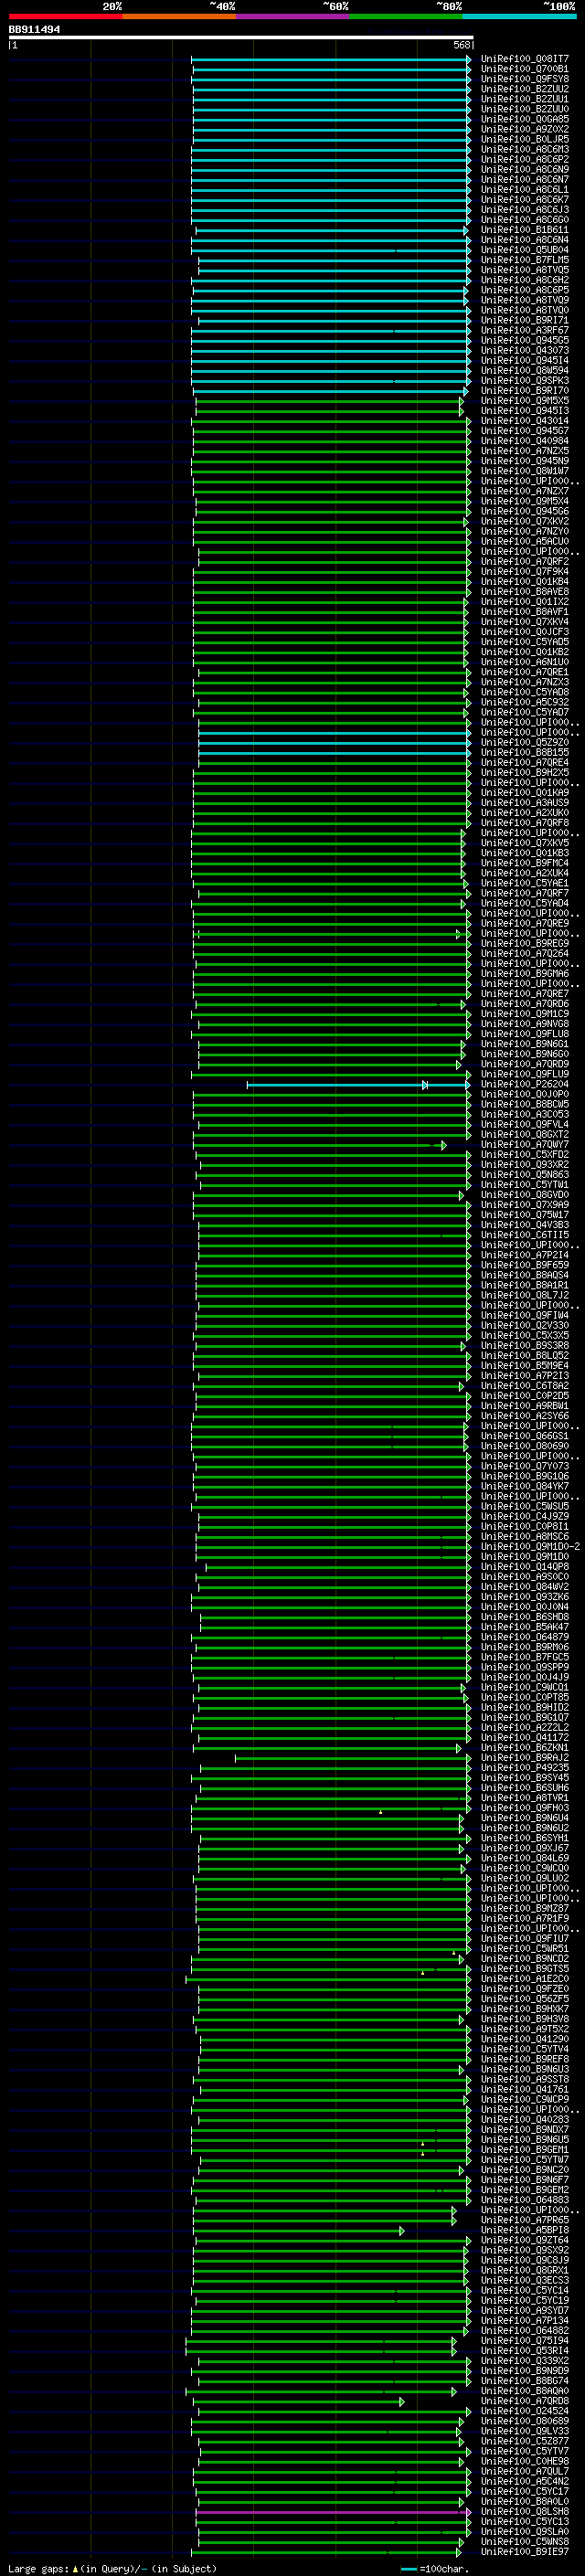Click the =100char. scale legend

point(435,2568)
